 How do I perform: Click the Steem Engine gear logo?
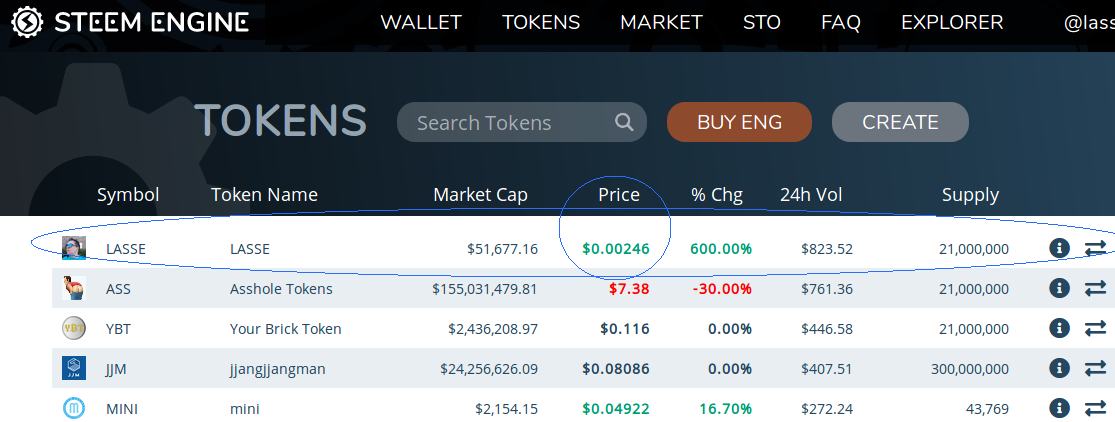click(27, 22)
